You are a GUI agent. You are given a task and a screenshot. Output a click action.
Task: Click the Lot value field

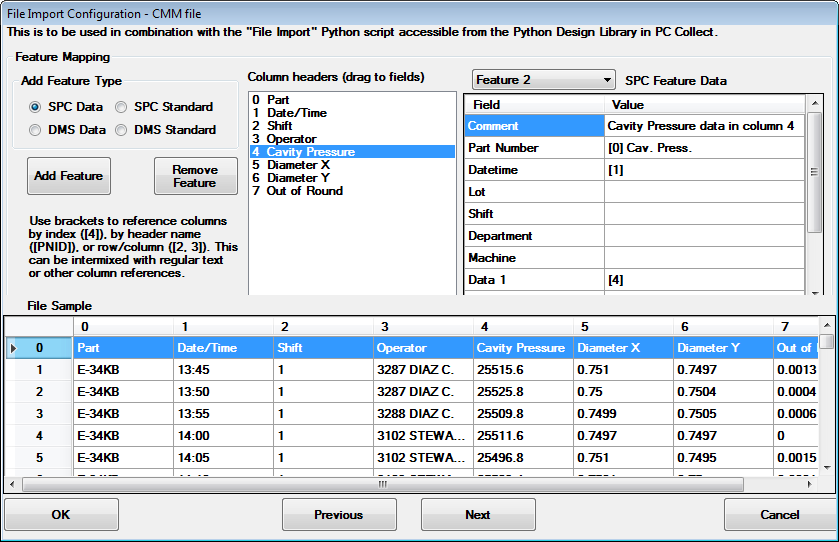[703, 192]
